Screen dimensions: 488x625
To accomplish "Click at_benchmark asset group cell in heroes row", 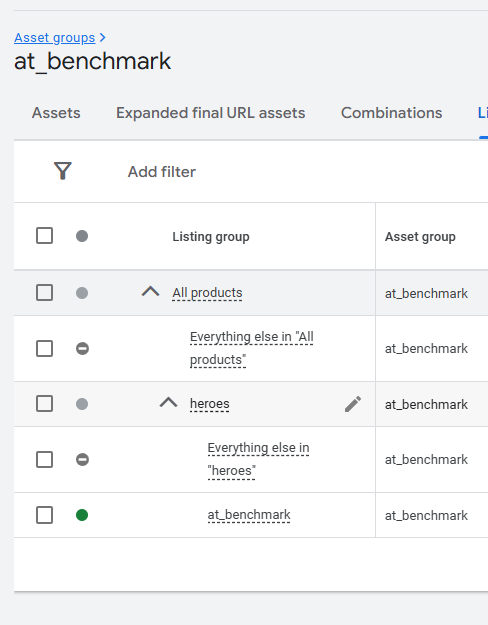I will point(426,405).
